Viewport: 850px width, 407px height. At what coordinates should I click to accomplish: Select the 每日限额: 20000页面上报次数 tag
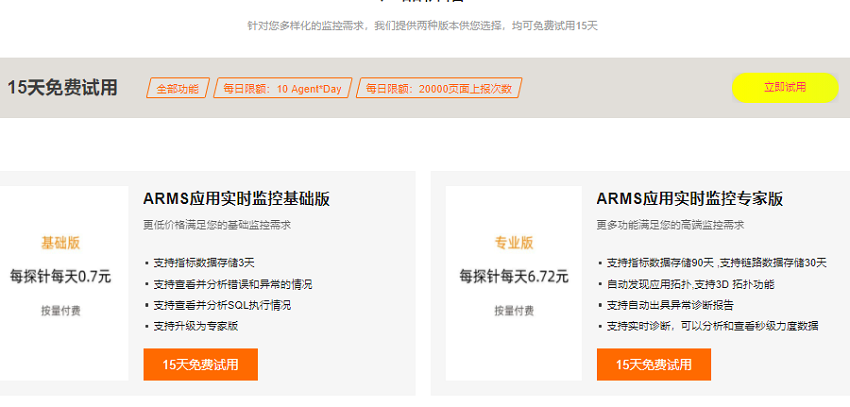(439, 88)
